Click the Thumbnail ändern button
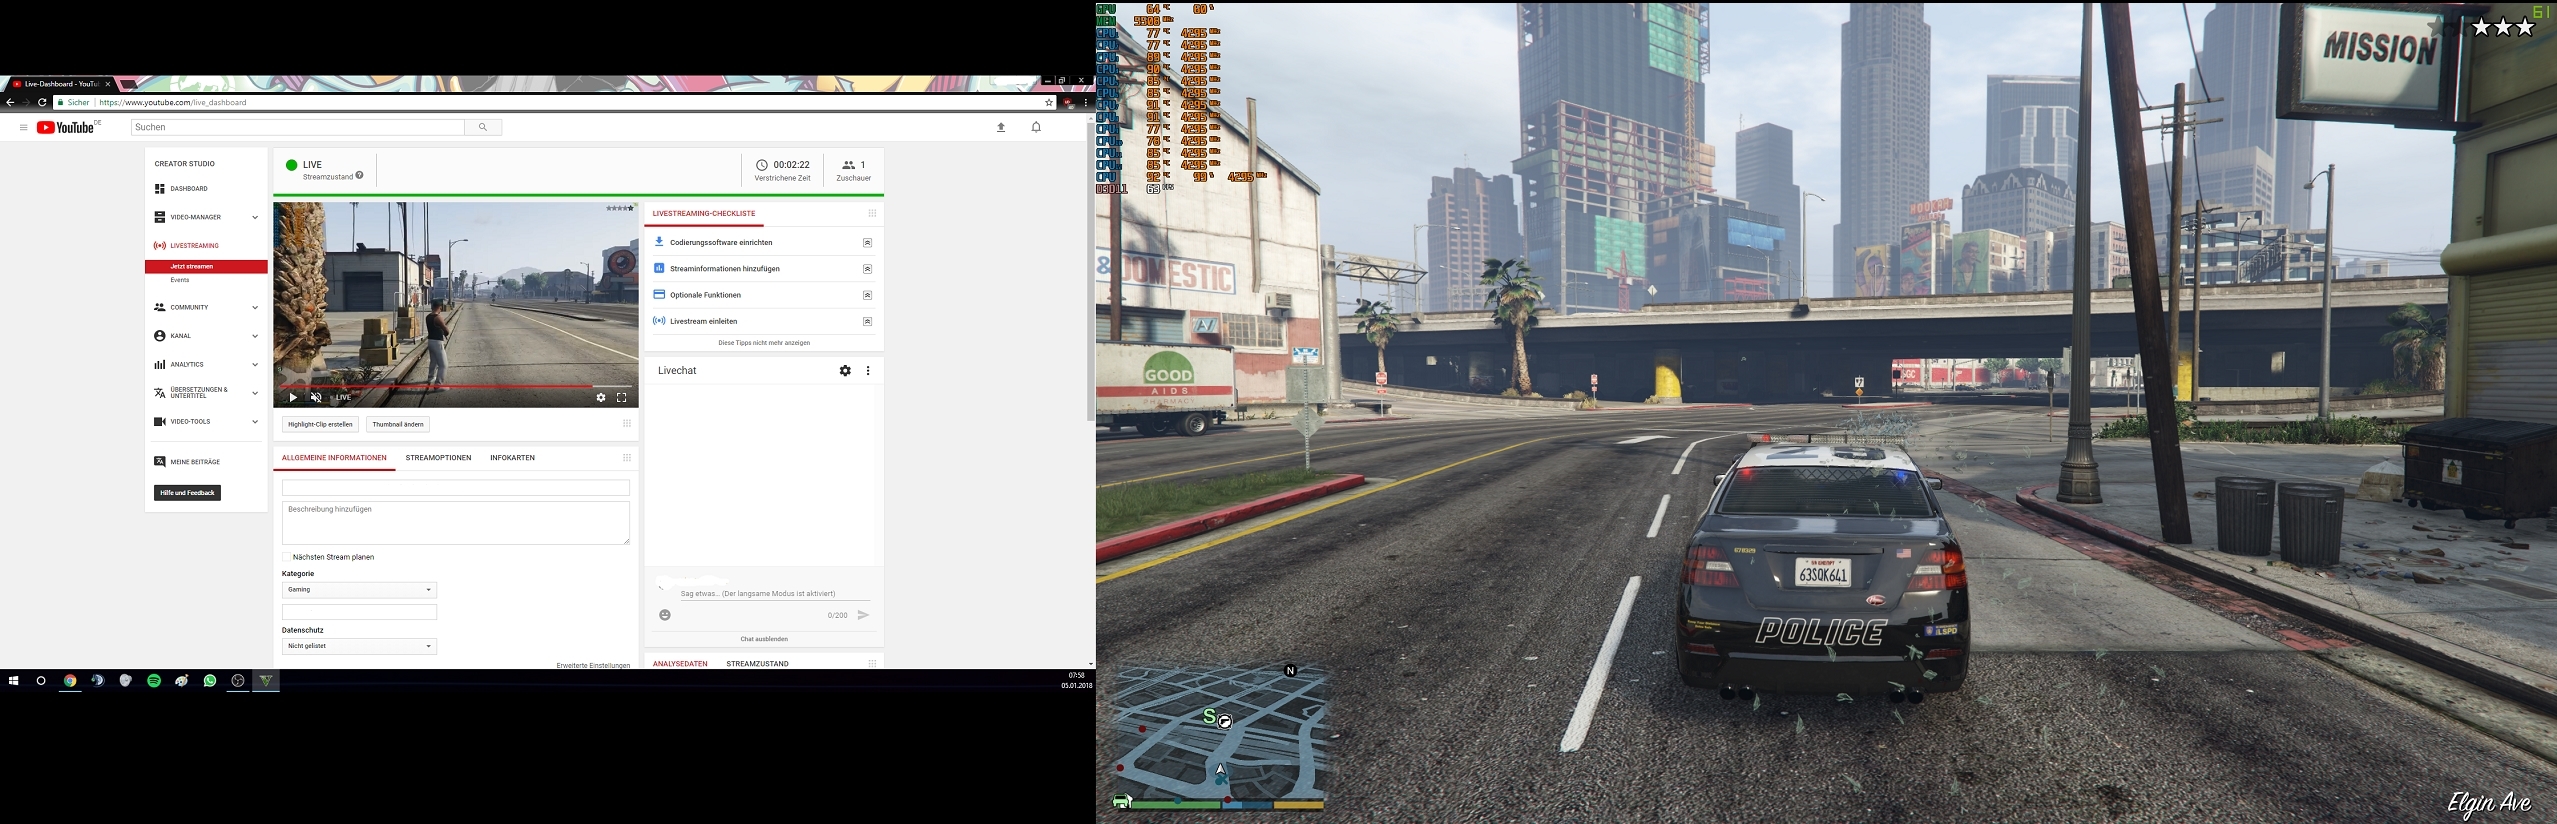This screenshot has width=2557, height=824. [x=398, y=424]
